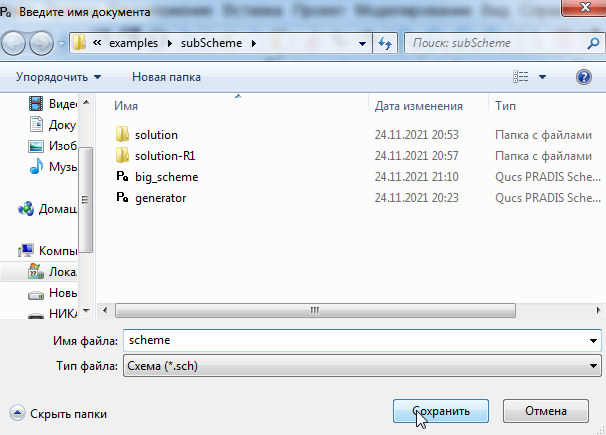Expand the address bar path dropdown
606x435 pixels.
[362, 44]
